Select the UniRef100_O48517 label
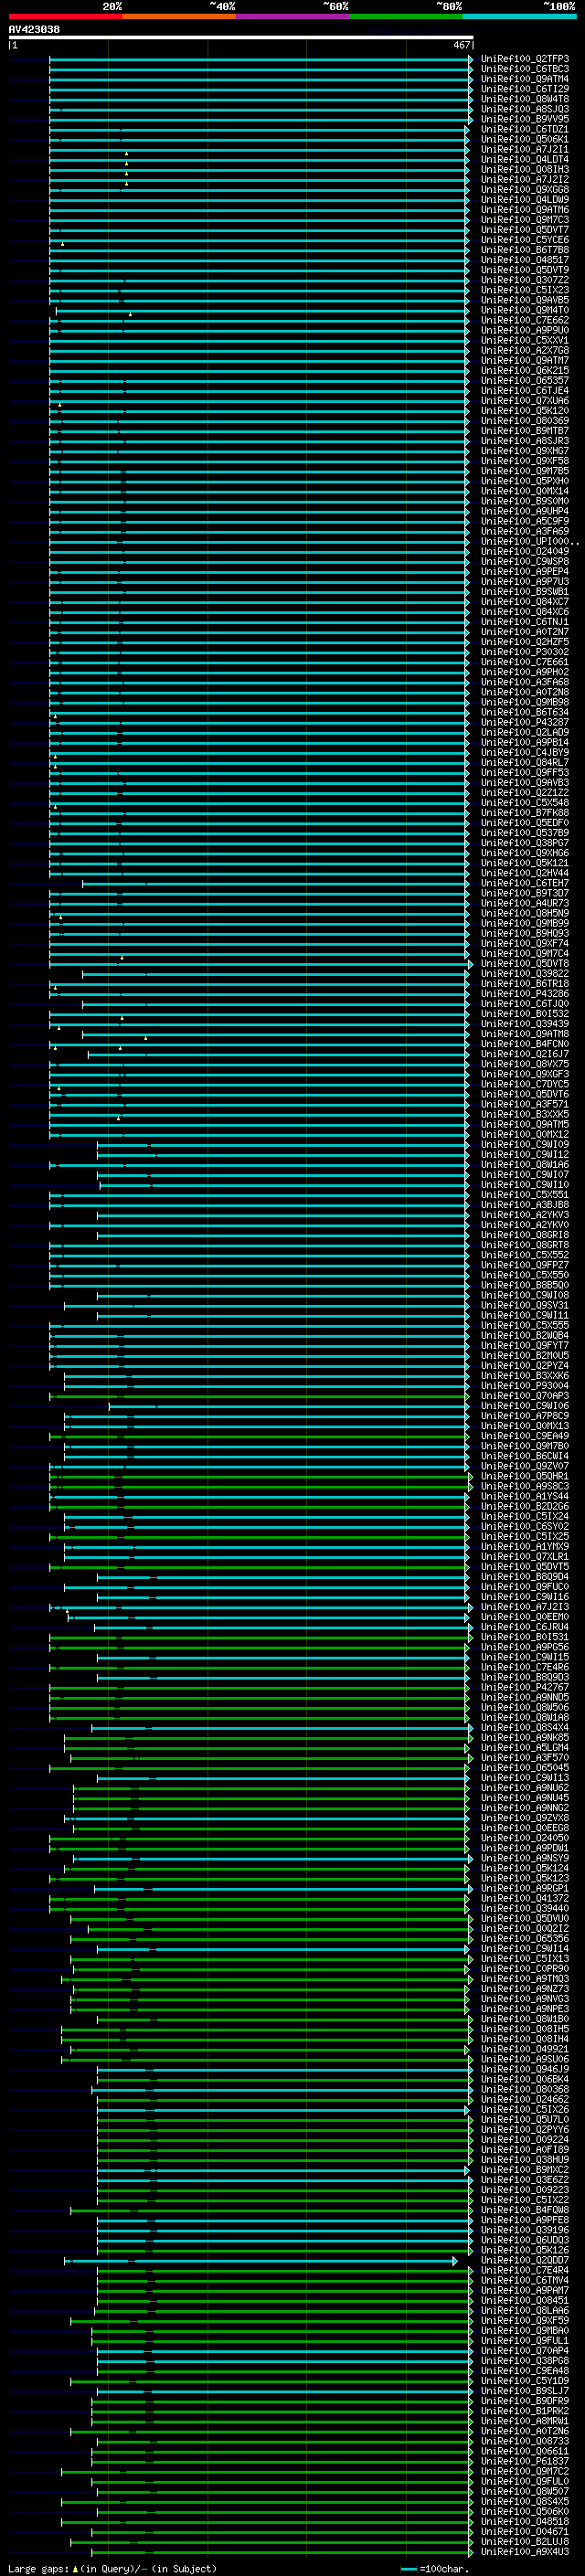Viewport: 585px width, 2576px height. (x=525, y=260)
